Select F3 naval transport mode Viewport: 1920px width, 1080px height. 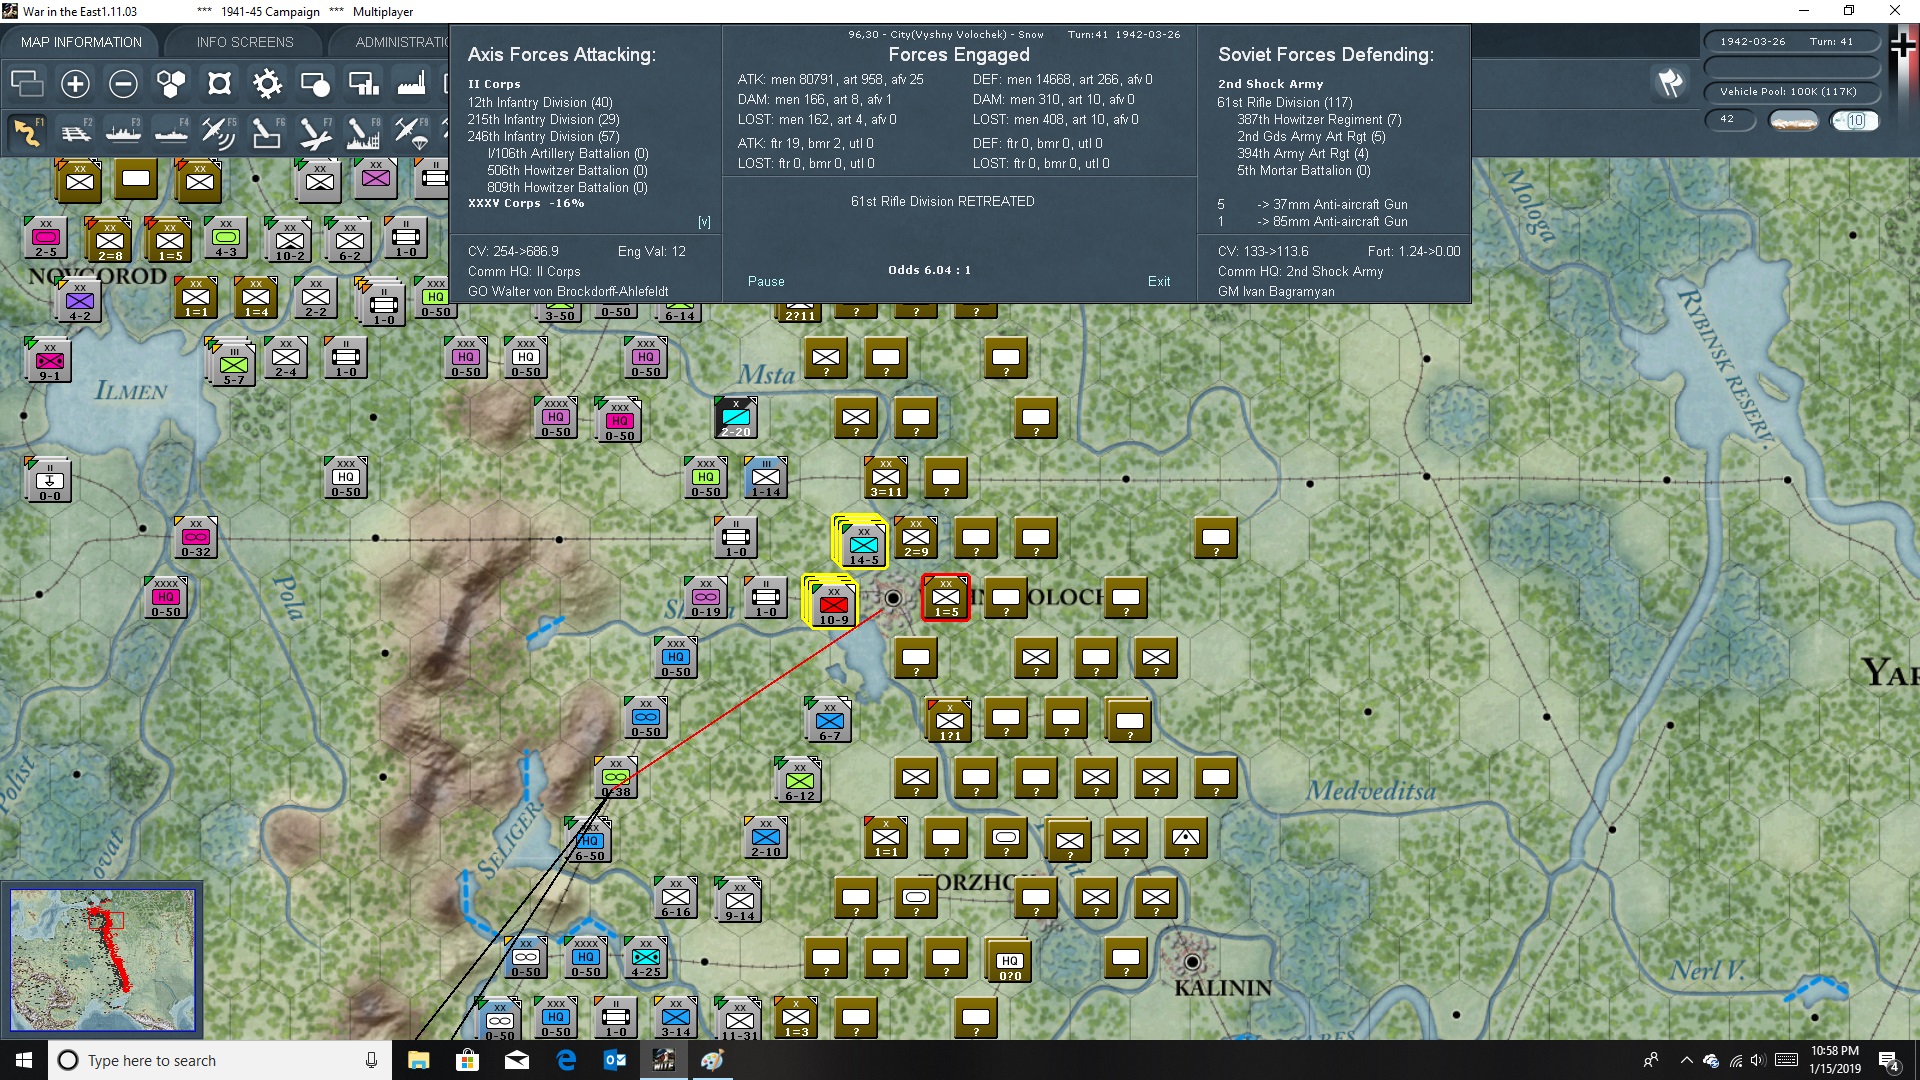pyautogui.click(x=123, y=132)
